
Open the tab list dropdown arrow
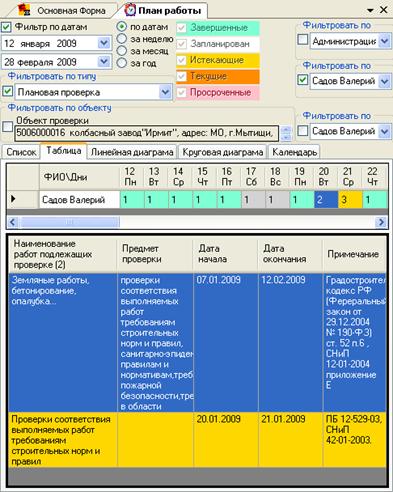point(370,10)
